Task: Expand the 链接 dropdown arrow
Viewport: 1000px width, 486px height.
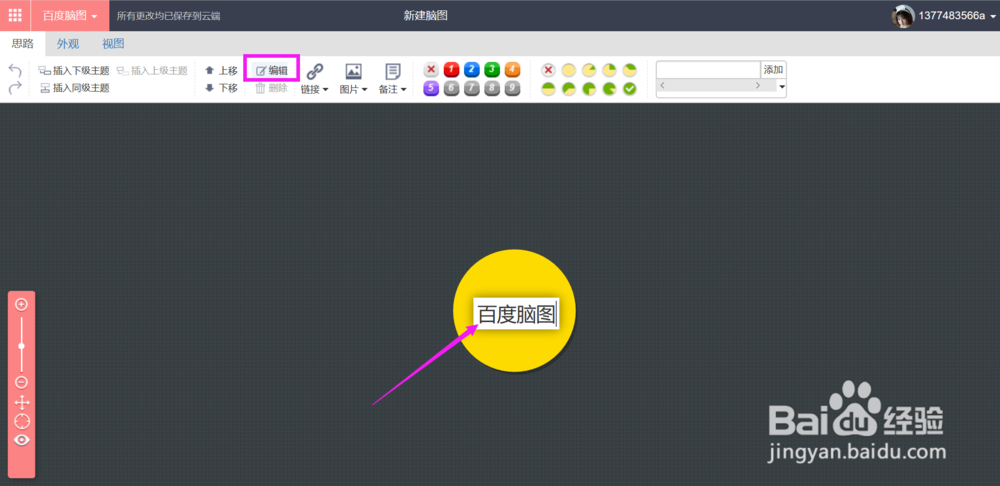Action: click(x=325, y=90)
